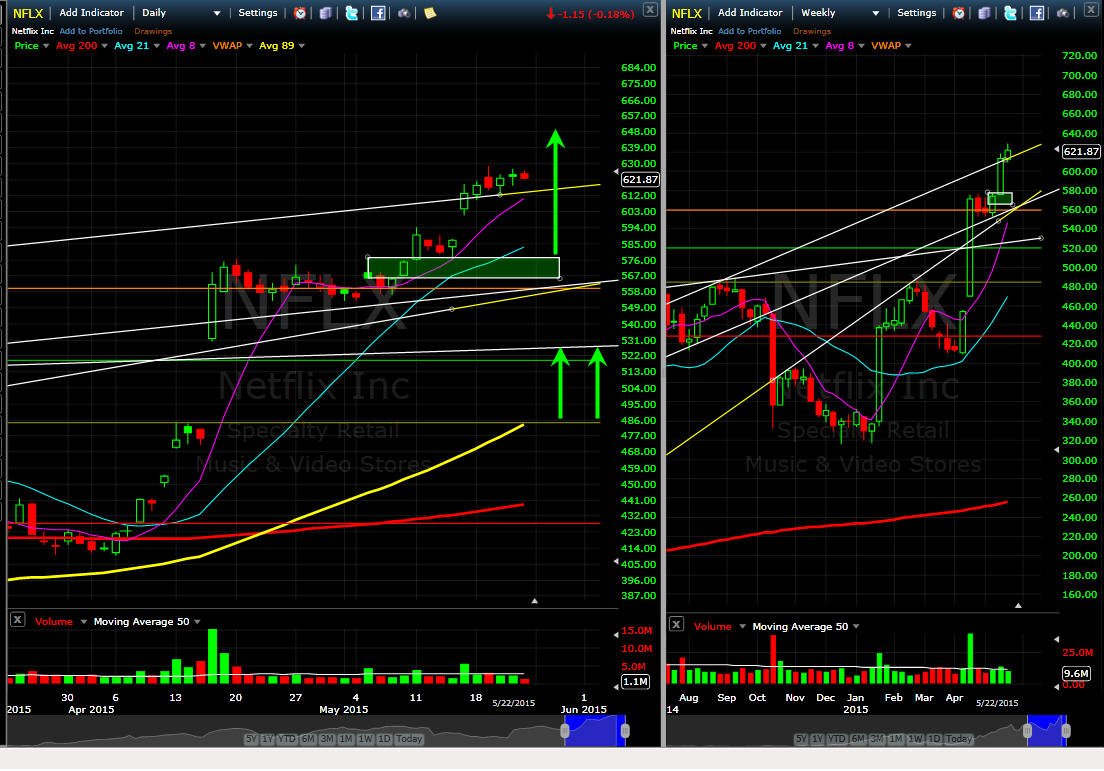Select Today range in Daily chart

[x=409, y=739]
